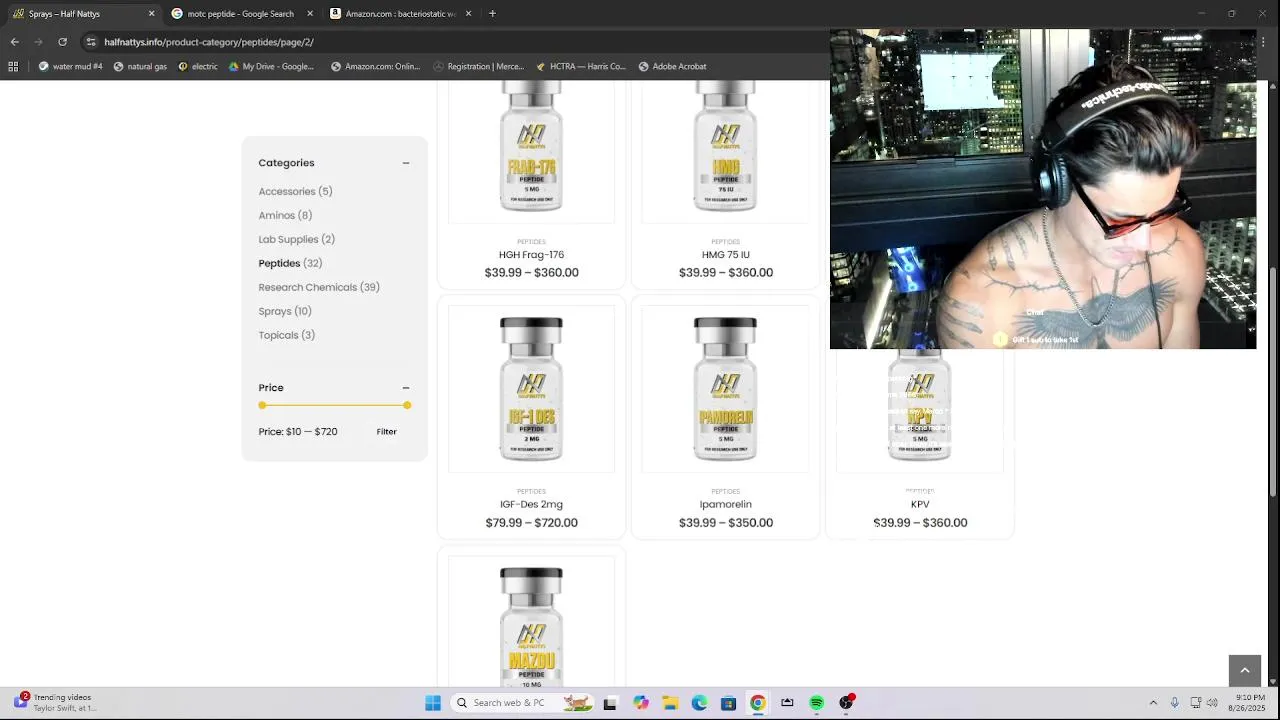Open the 'electric' bookmark
This screenshot has height=720, width=1280.
click(198, 67)
